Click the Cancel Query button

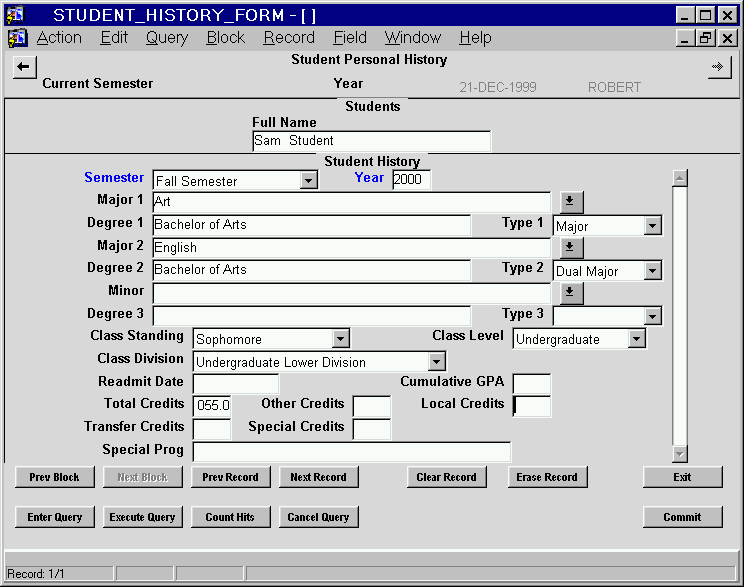[318, 517]
